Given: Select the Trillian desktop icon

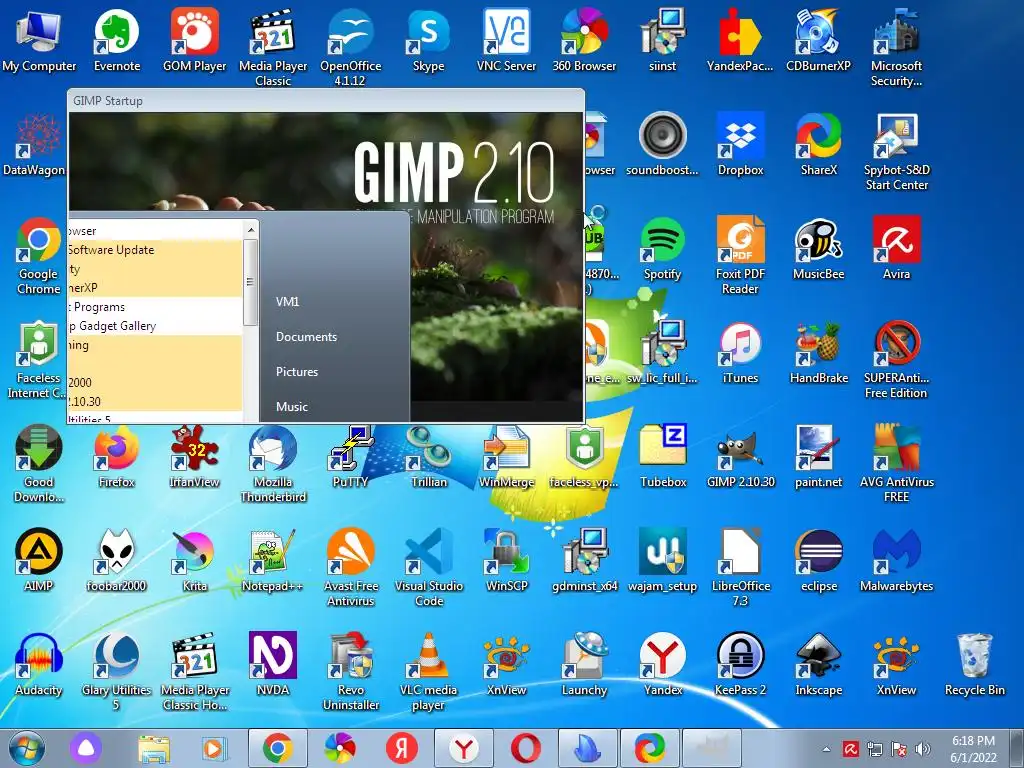Looking at the screenshot, I should point(428,456).
